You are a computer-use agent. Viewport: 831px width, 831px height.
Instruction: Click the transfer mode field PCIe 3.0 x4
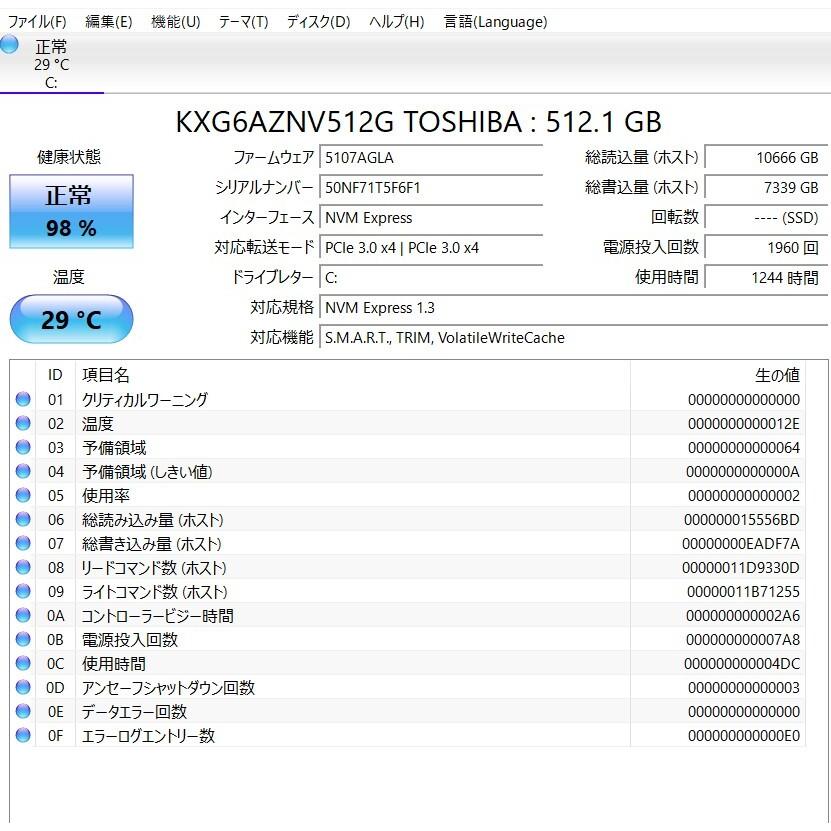pos(431,247)
